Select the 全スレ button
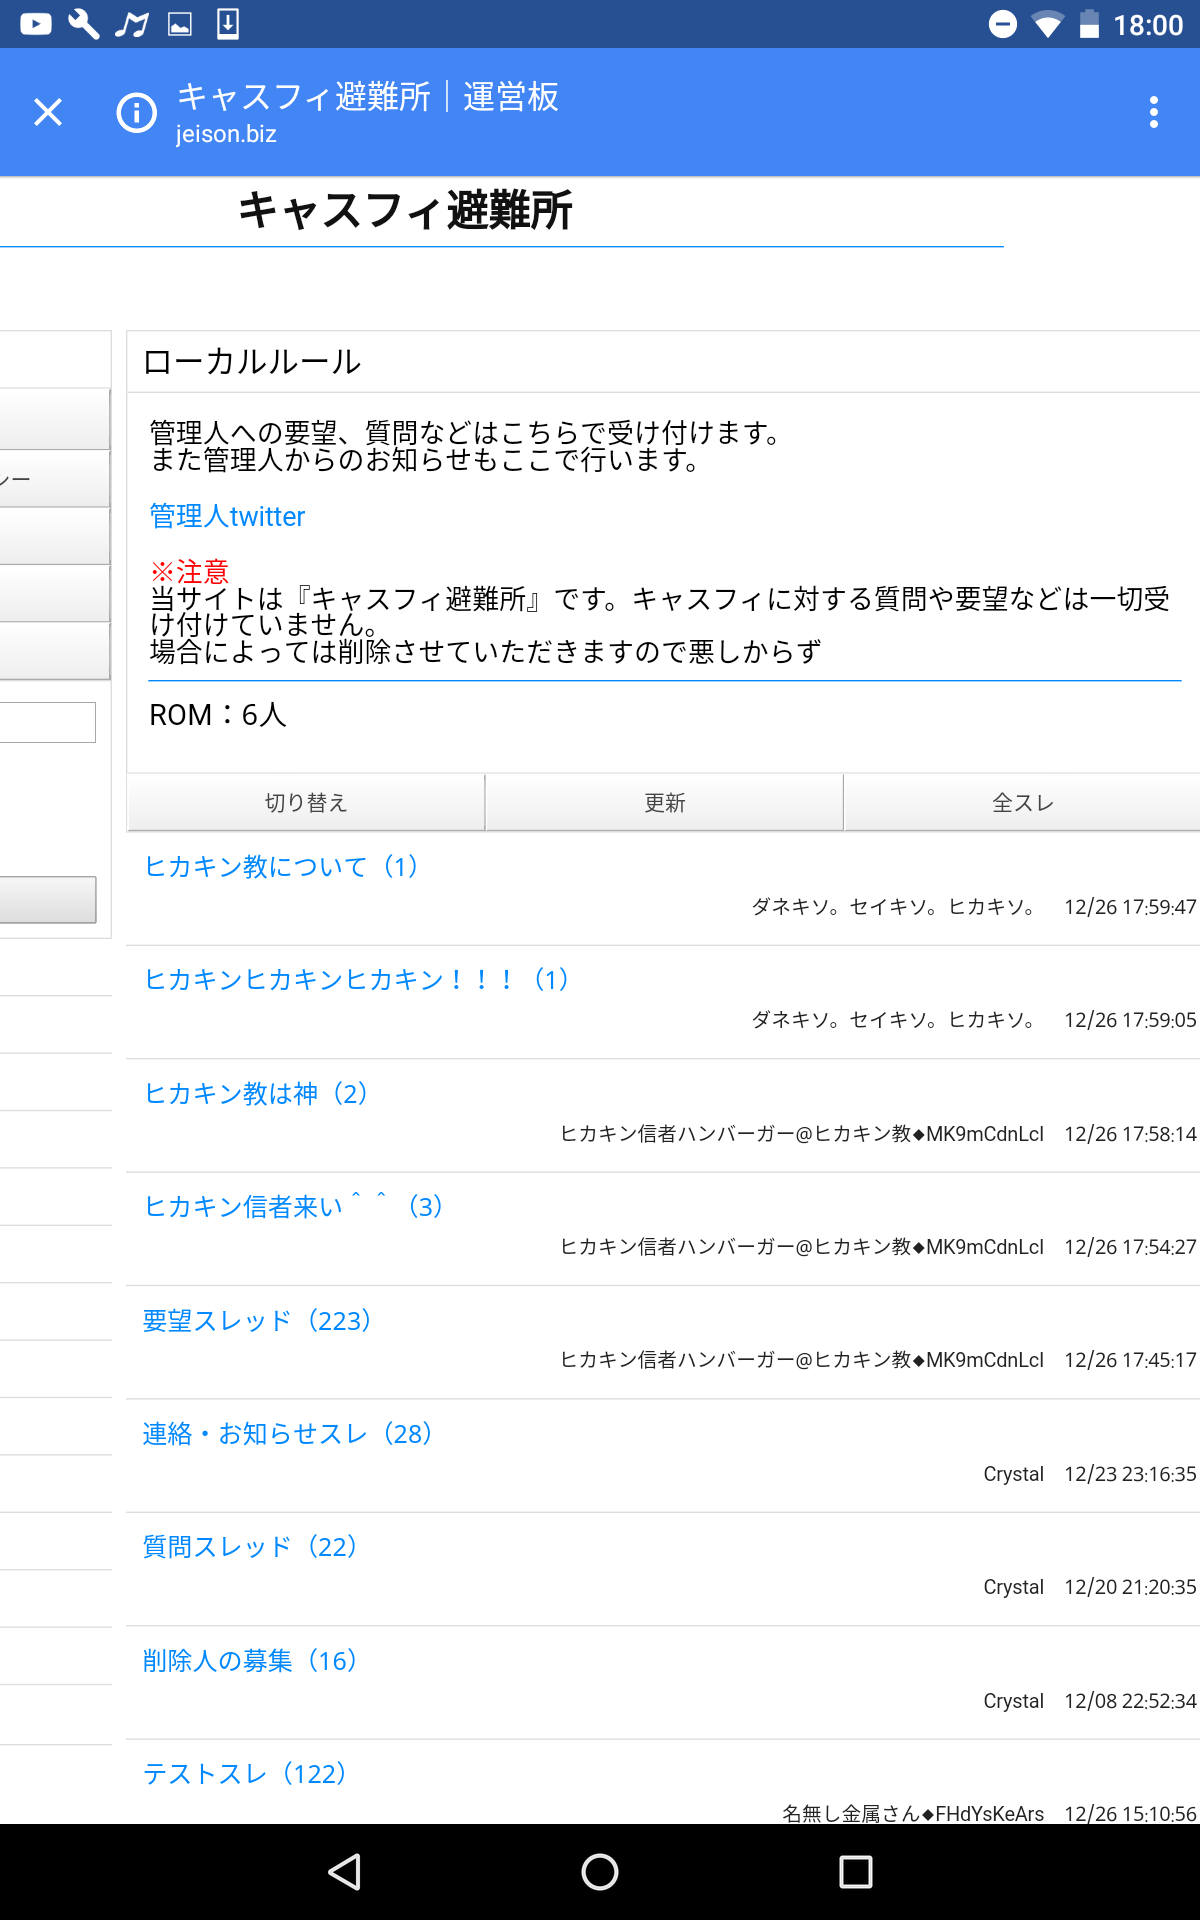The width and height of the screenshot is (1200, 1920). [x=1022, y=803]
